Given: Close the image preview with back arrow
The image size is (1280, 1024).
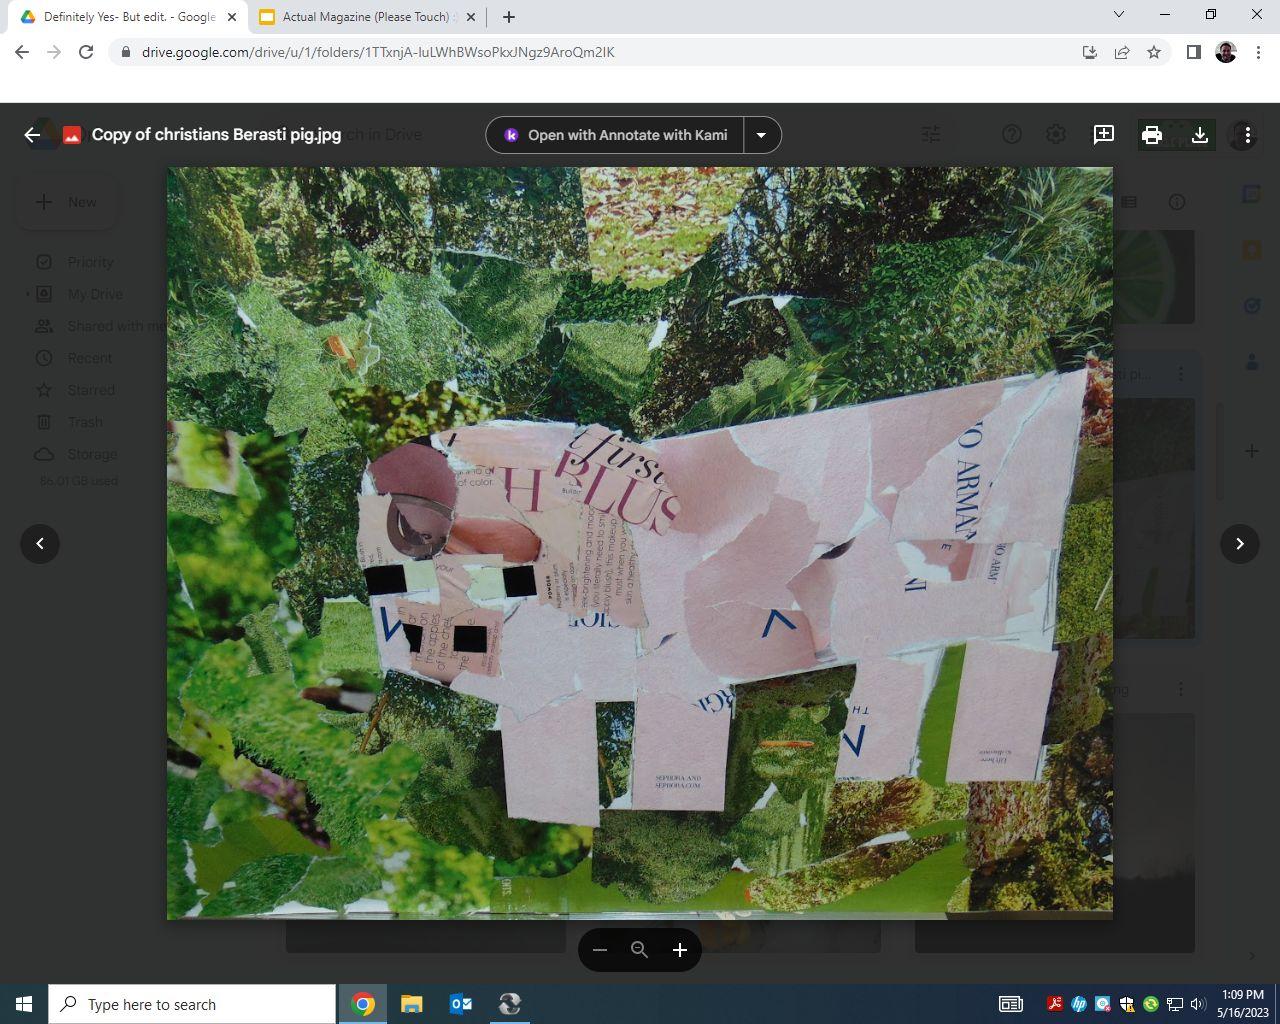Looking at the screenshot, I should (x=32, y=135).
